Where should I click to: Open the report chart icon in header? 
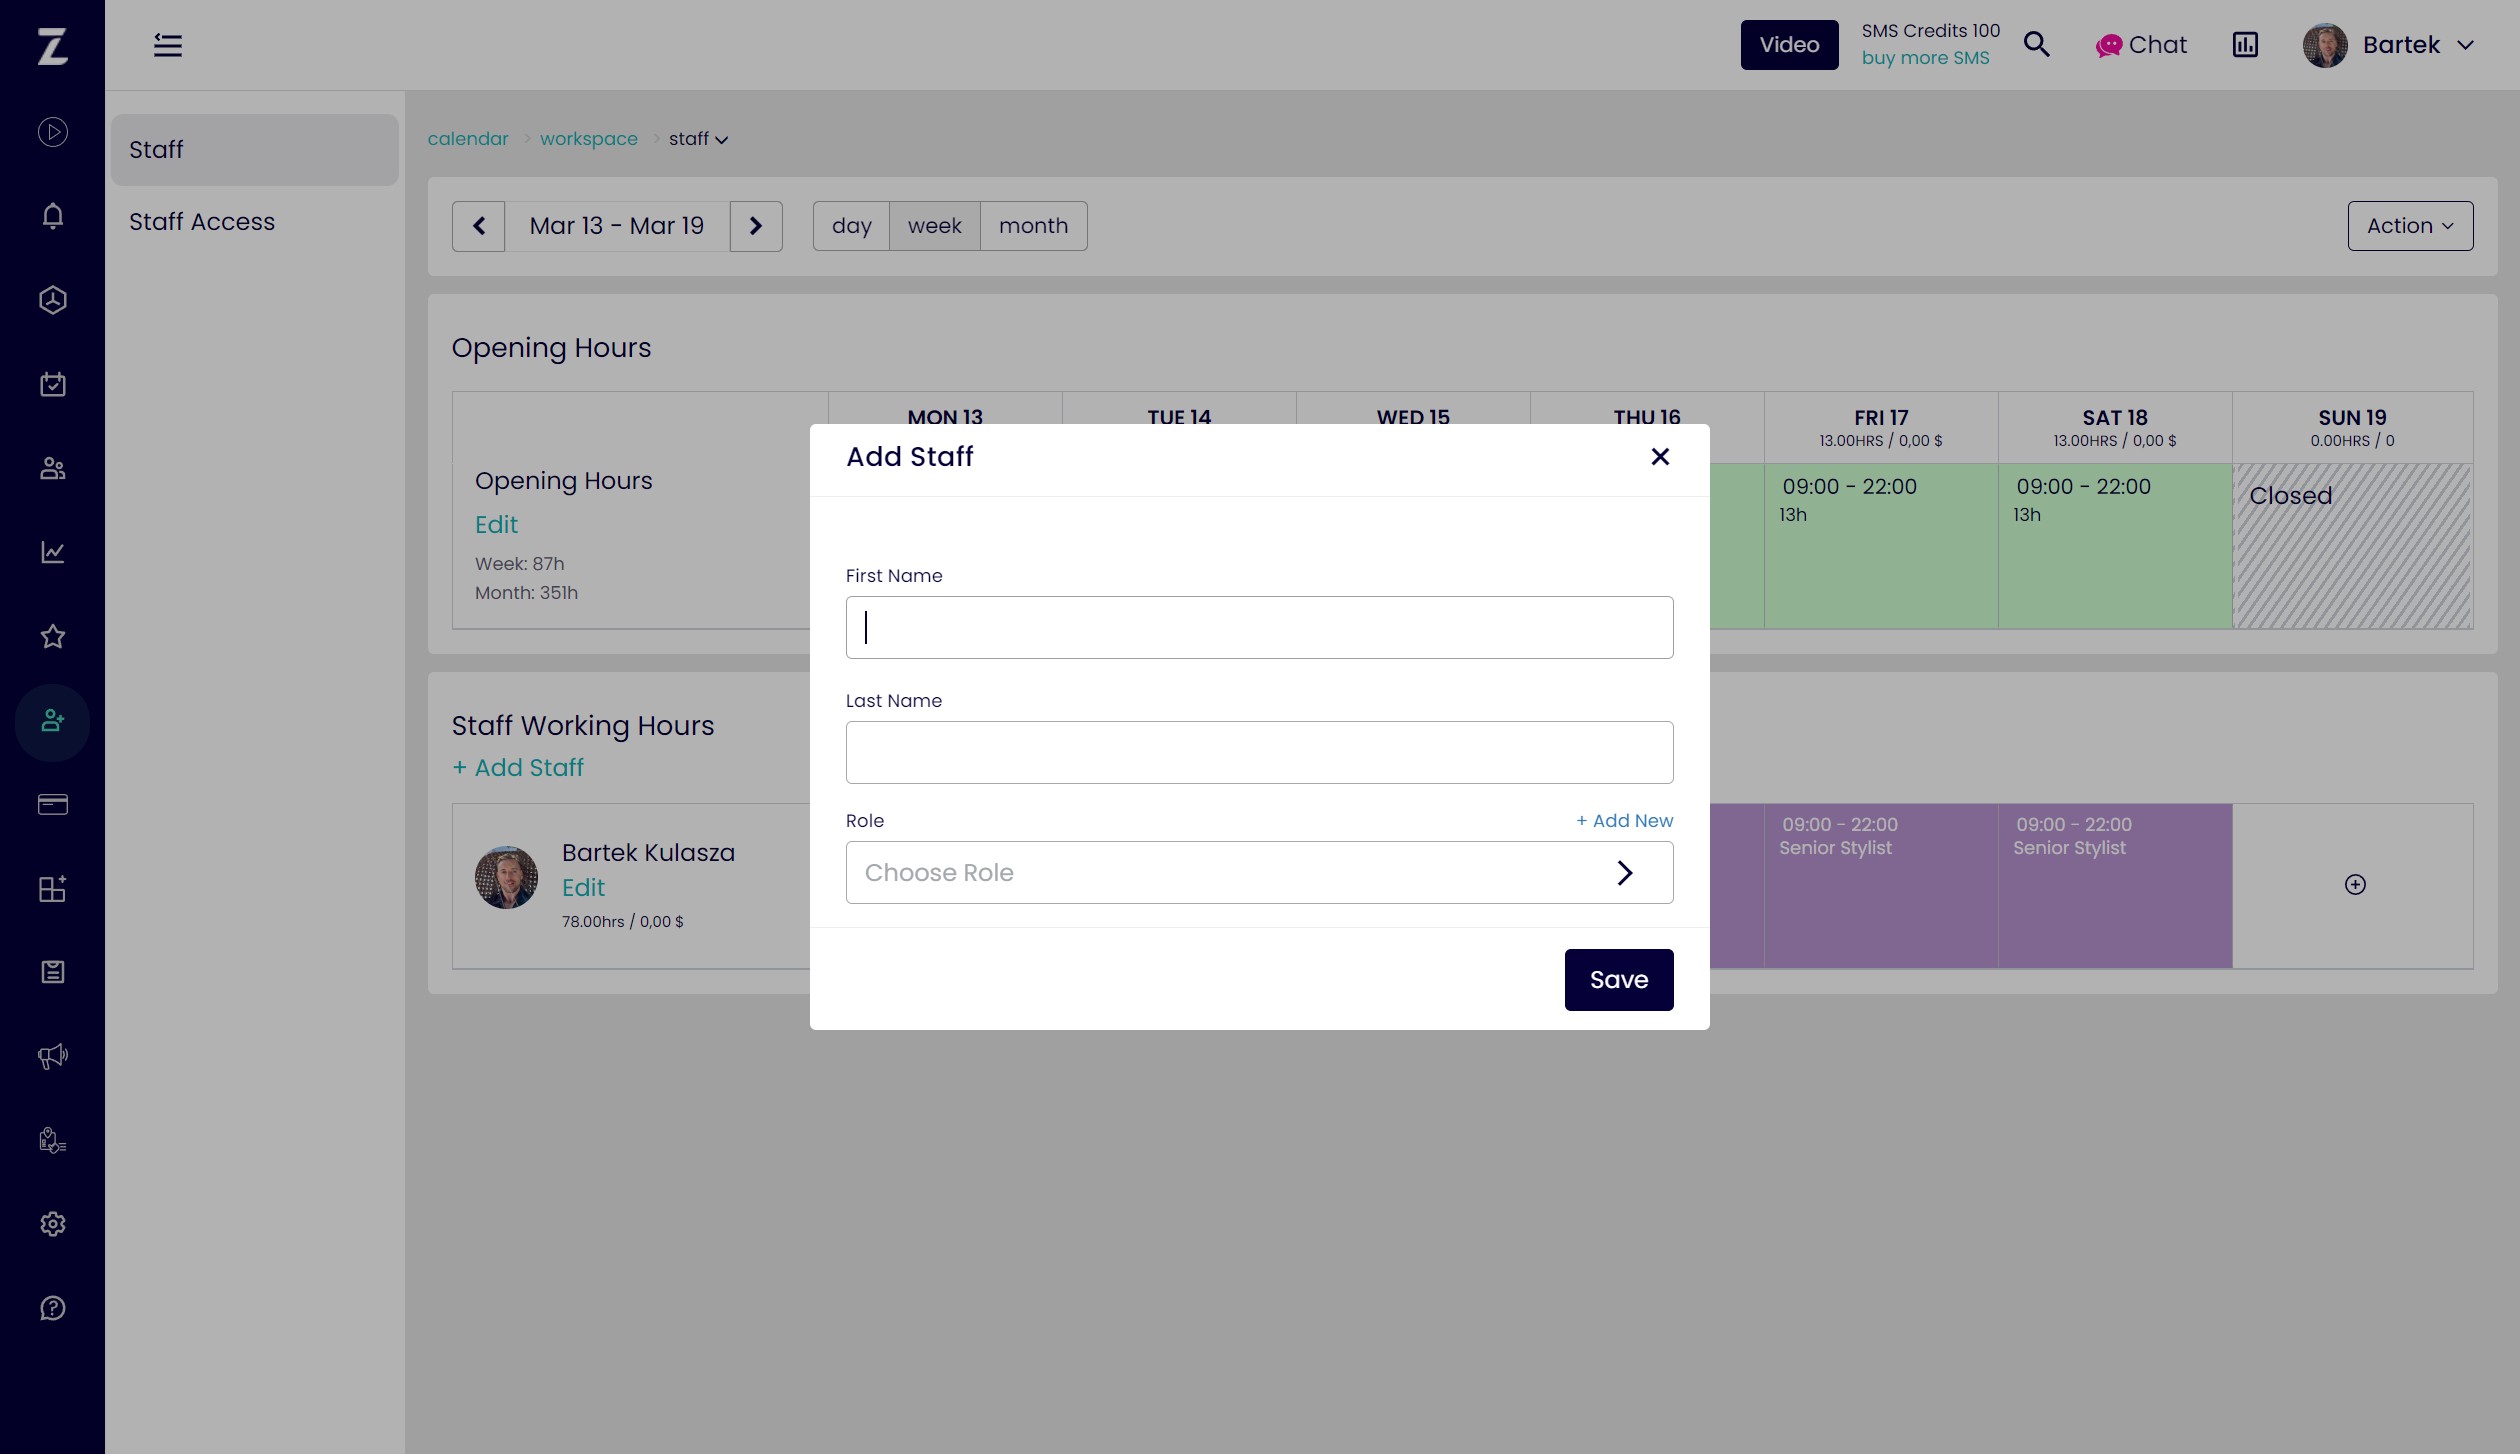click(2245, 45)
